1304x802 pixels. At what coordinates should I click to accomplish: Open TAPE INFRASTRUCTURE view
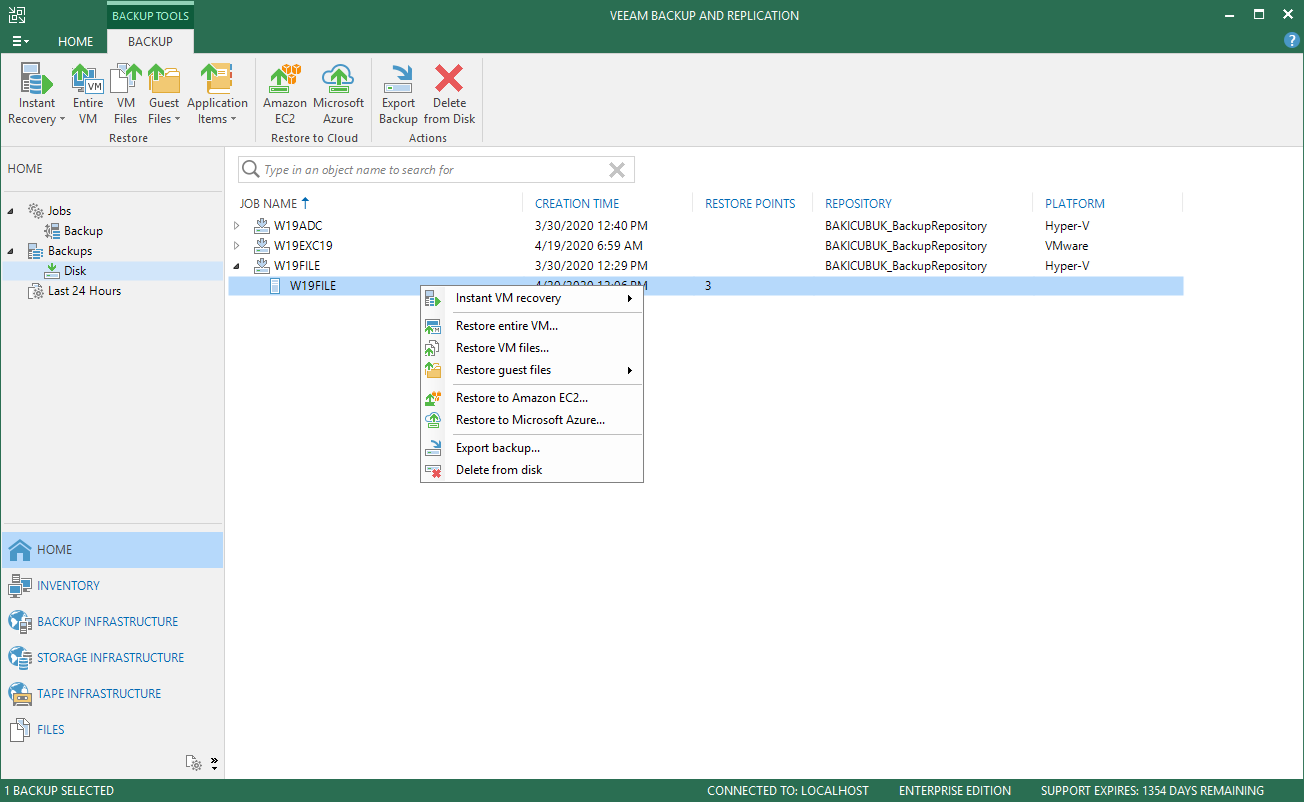(x=112, y=694)
